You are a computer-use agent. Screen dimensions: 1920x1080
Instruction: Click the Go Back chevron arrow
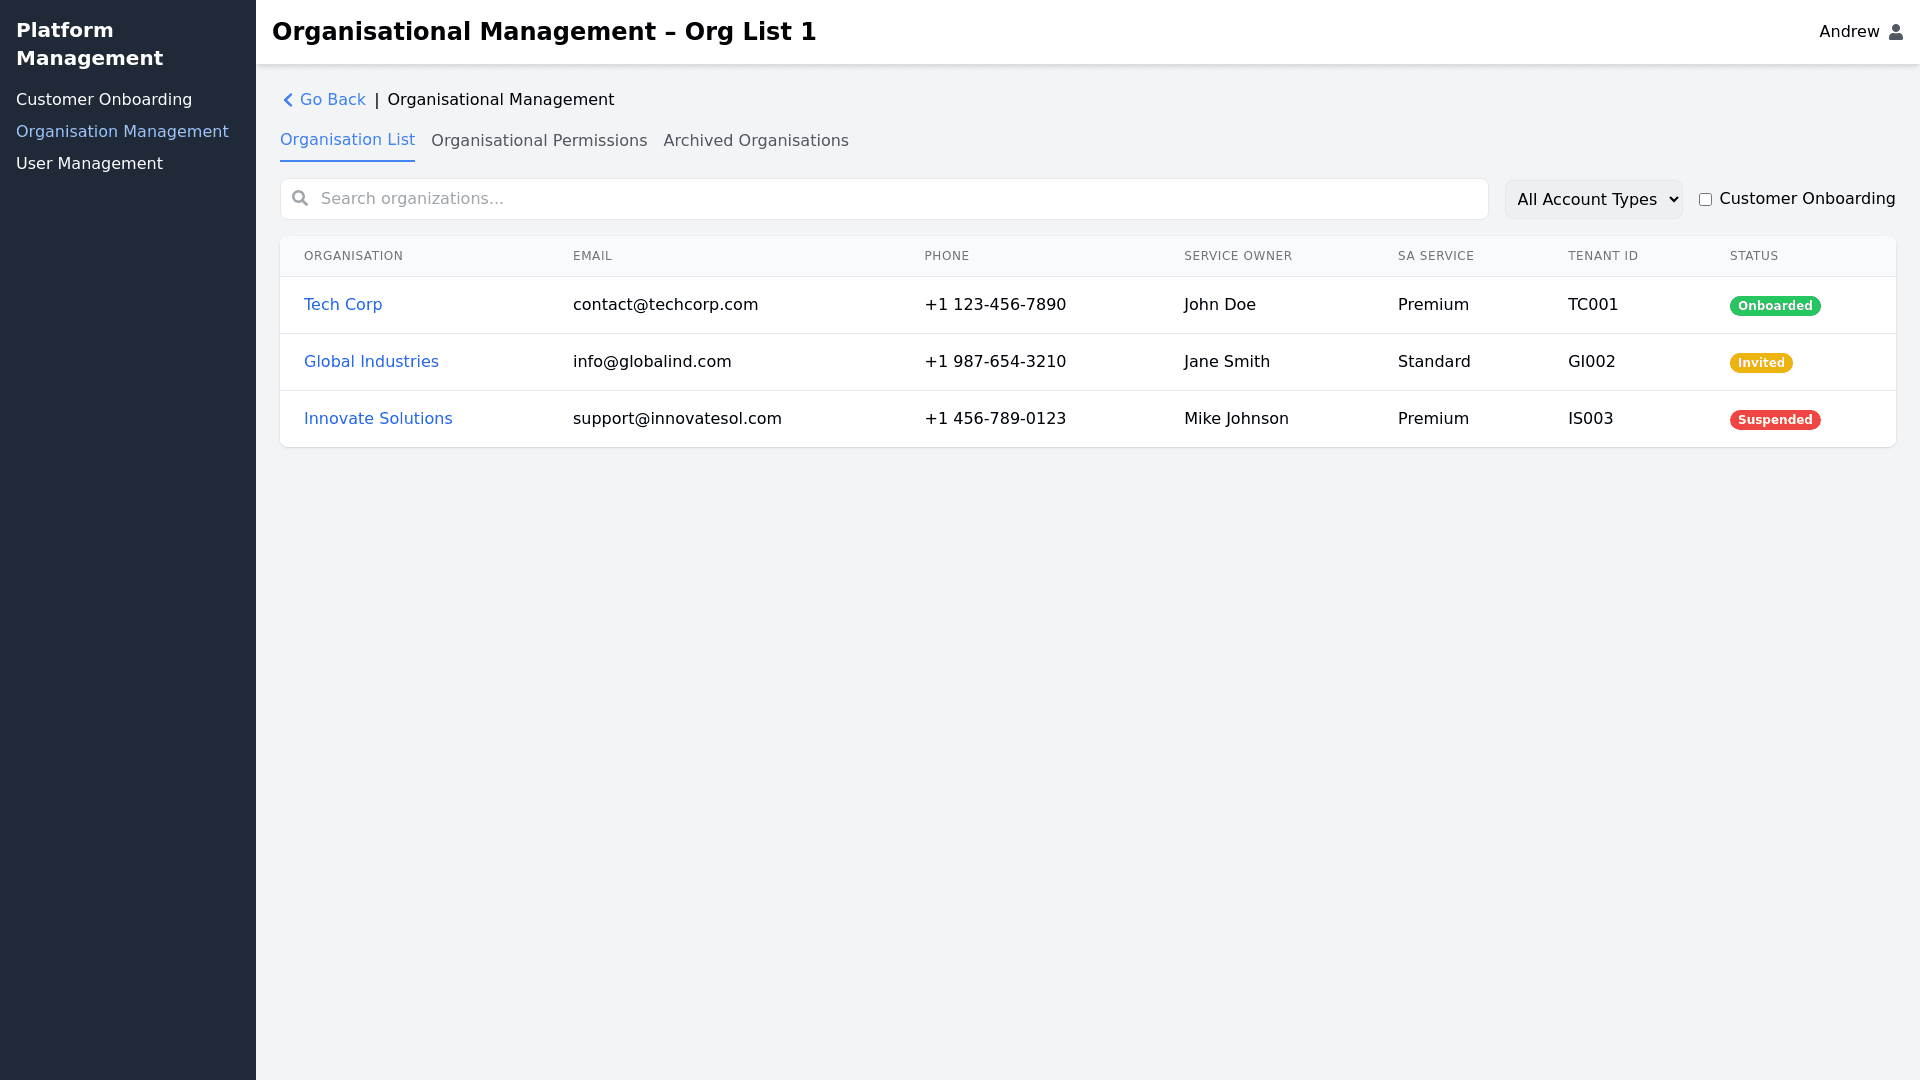(288, 100)
